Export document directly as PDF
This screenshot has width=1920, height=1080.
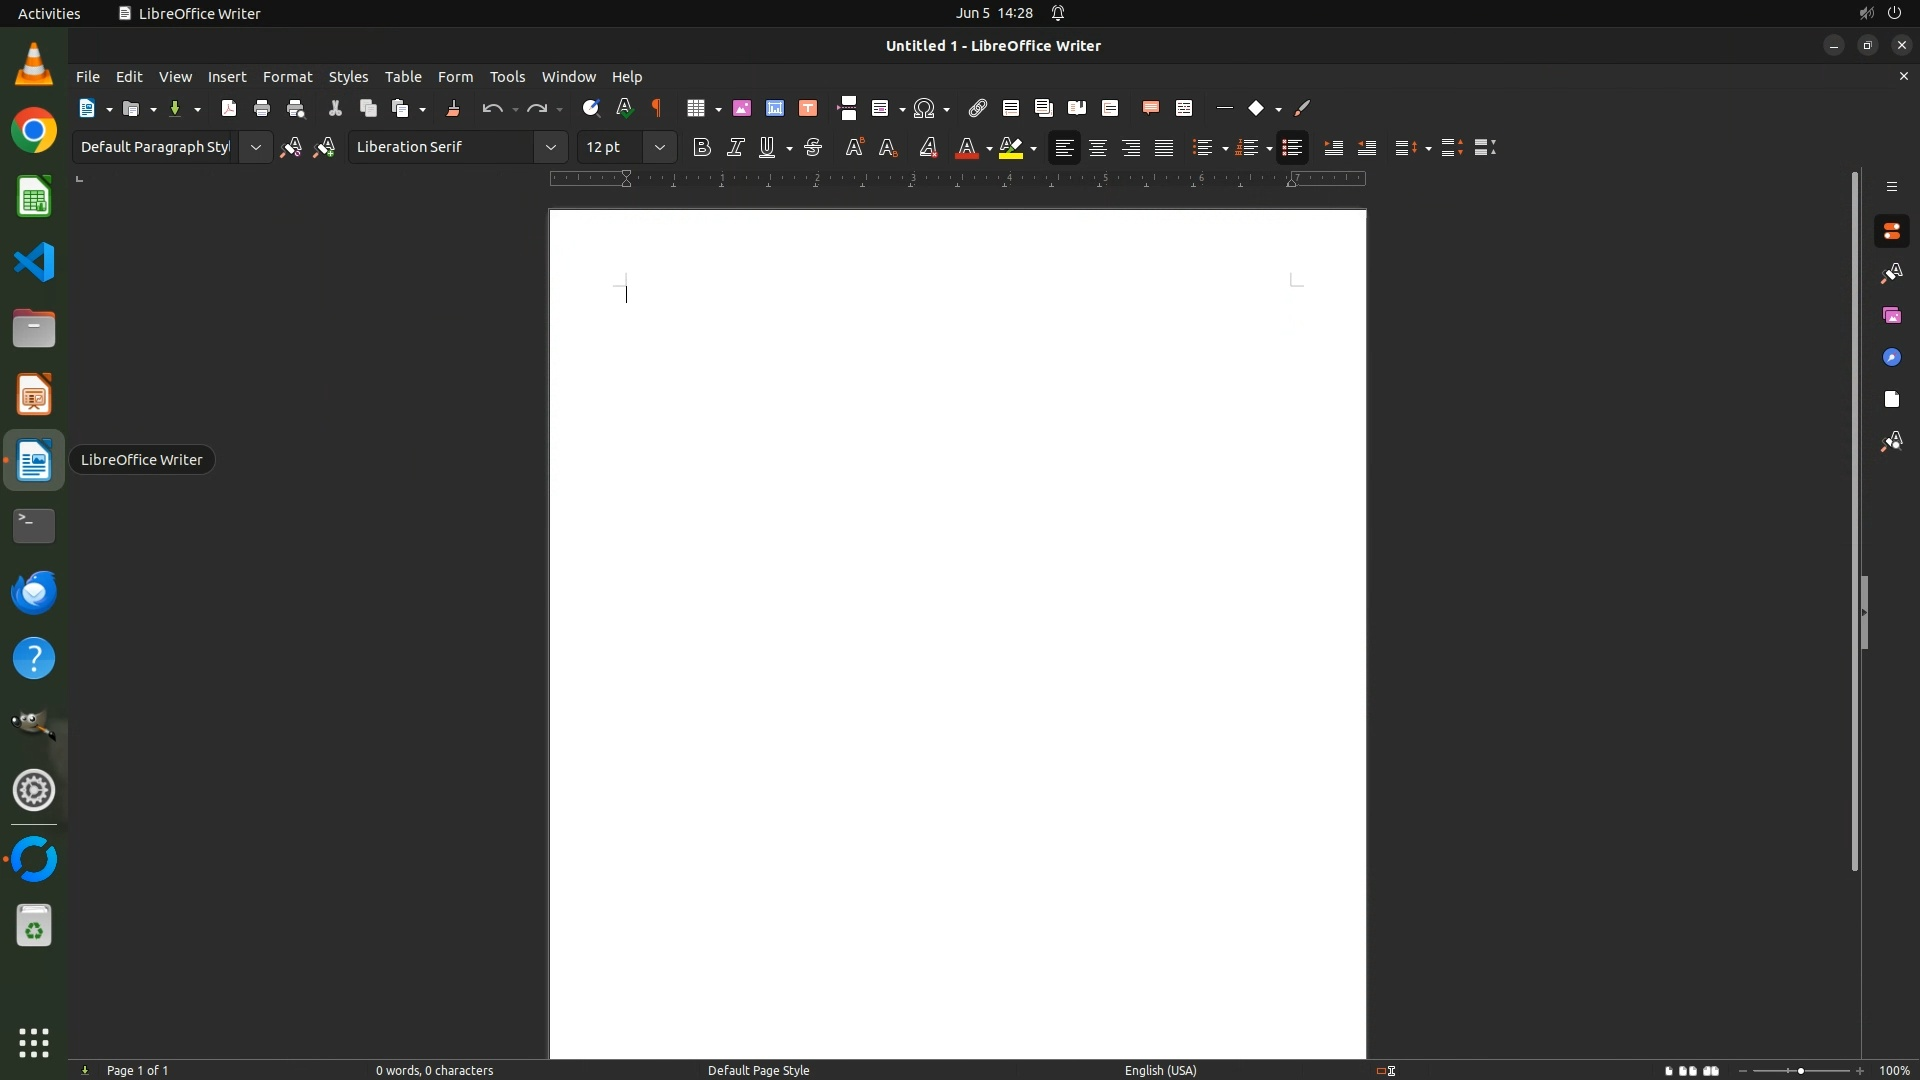[x=229, y=108]
